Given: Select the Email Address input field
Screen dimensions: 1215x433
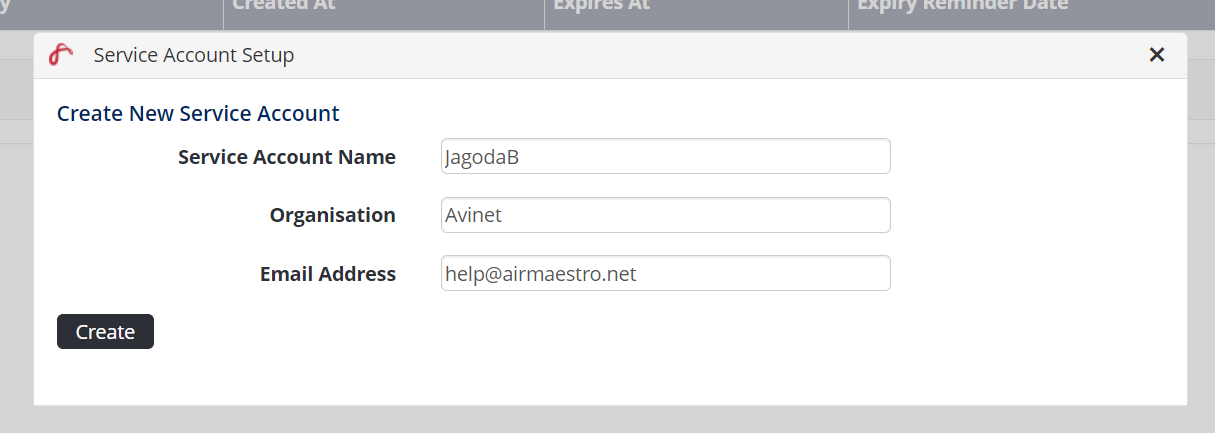Looking at the screenshot, I should pos(665,273).
